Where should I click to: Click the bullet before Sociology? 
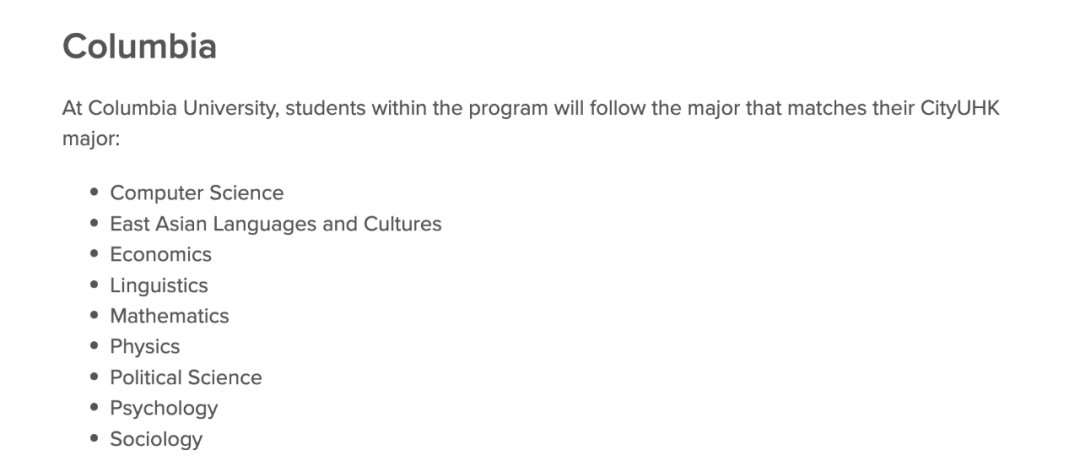coord(94,438)
